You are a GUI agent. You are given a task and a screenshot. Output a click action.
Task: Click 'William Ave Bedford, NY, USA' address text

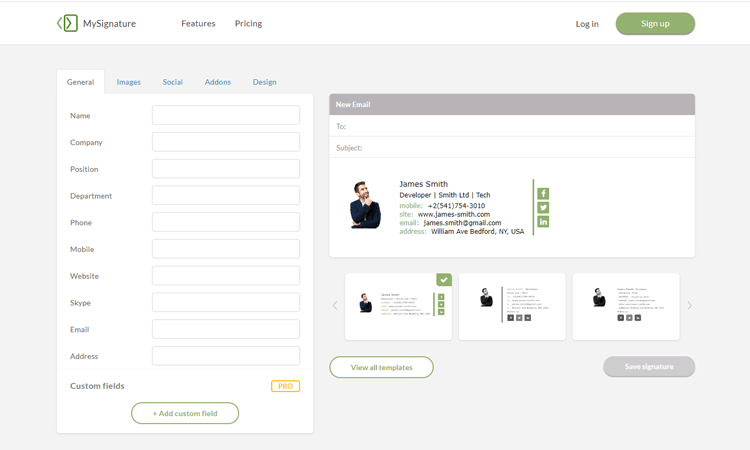(x=477, y=231)
